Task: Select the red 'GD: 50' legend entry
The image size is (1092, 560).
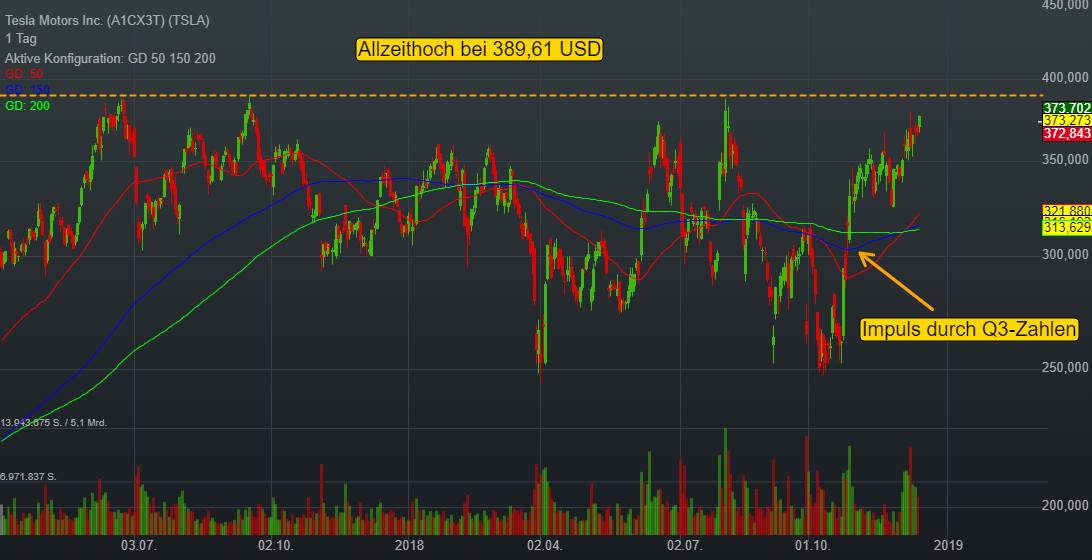Action: (24, 74)
